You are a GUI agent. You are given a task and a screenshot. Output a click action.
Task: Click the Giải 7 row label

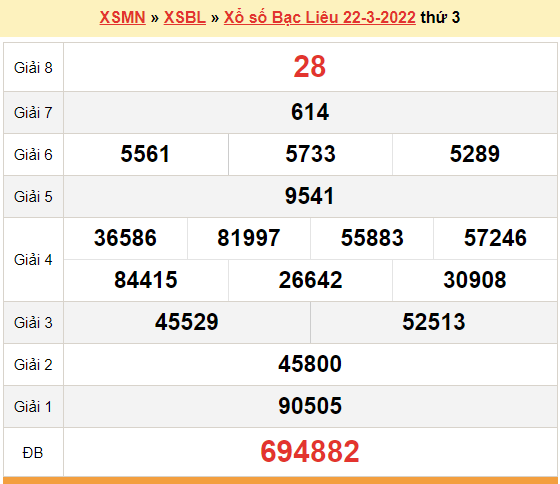tap(33, 113)
